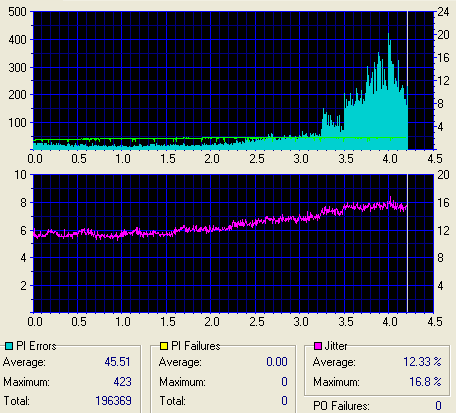
Task: Click the PO Failures value
Action: pos(438,406)
